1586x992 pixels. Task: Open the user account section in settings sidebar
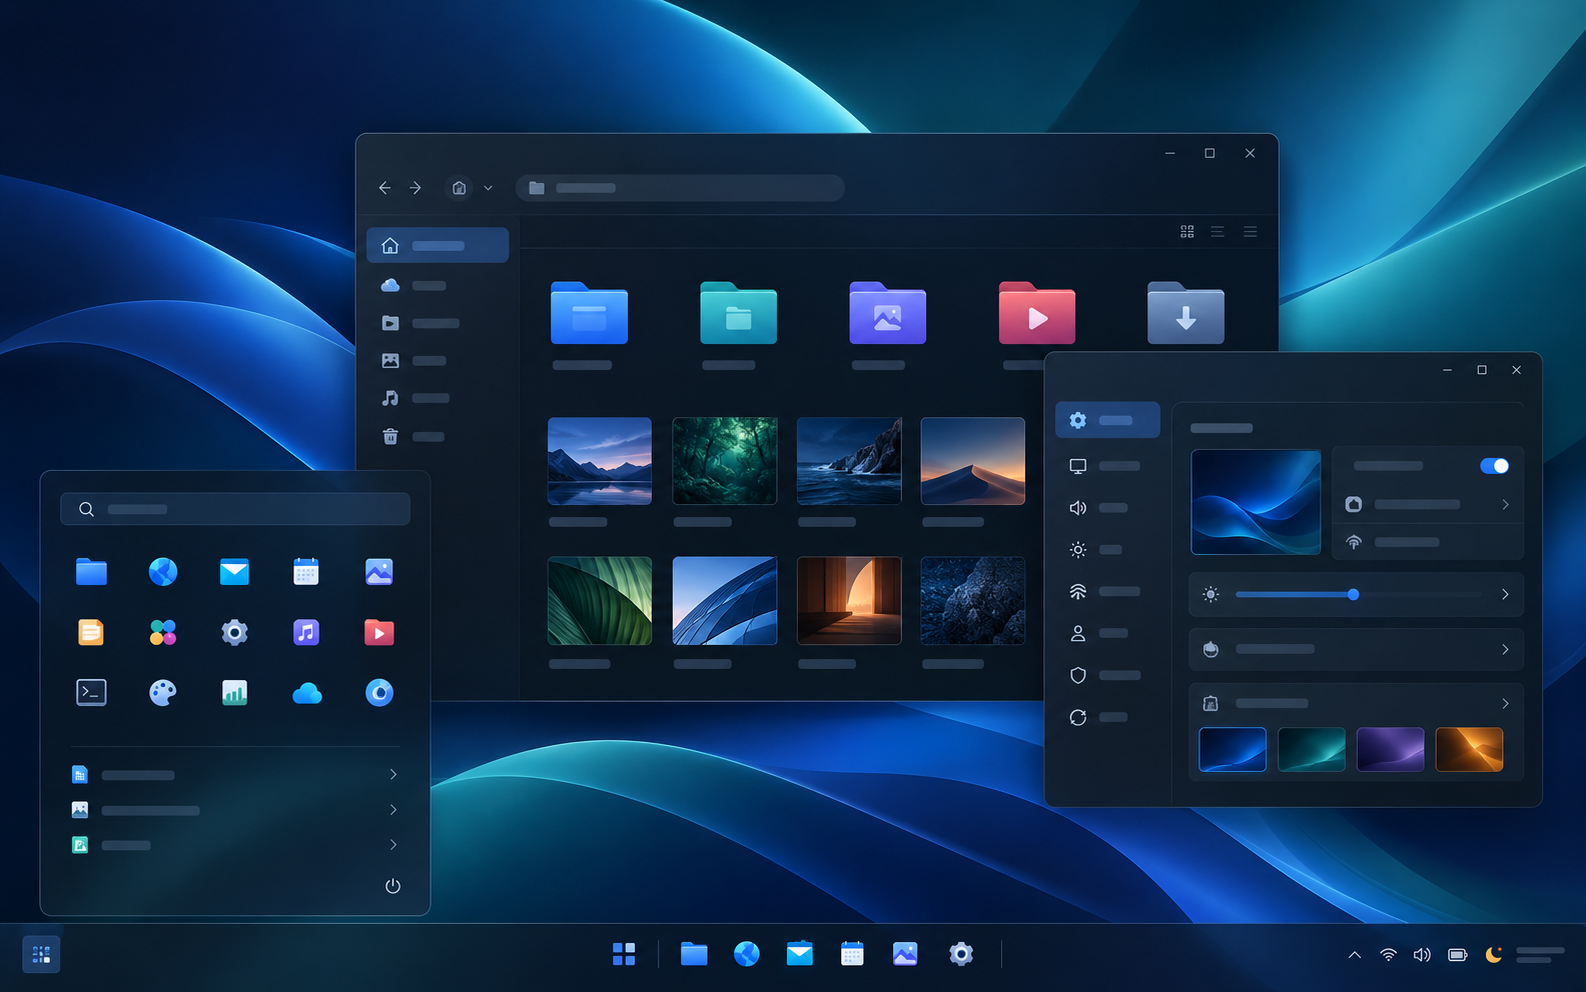point(1098,633)
